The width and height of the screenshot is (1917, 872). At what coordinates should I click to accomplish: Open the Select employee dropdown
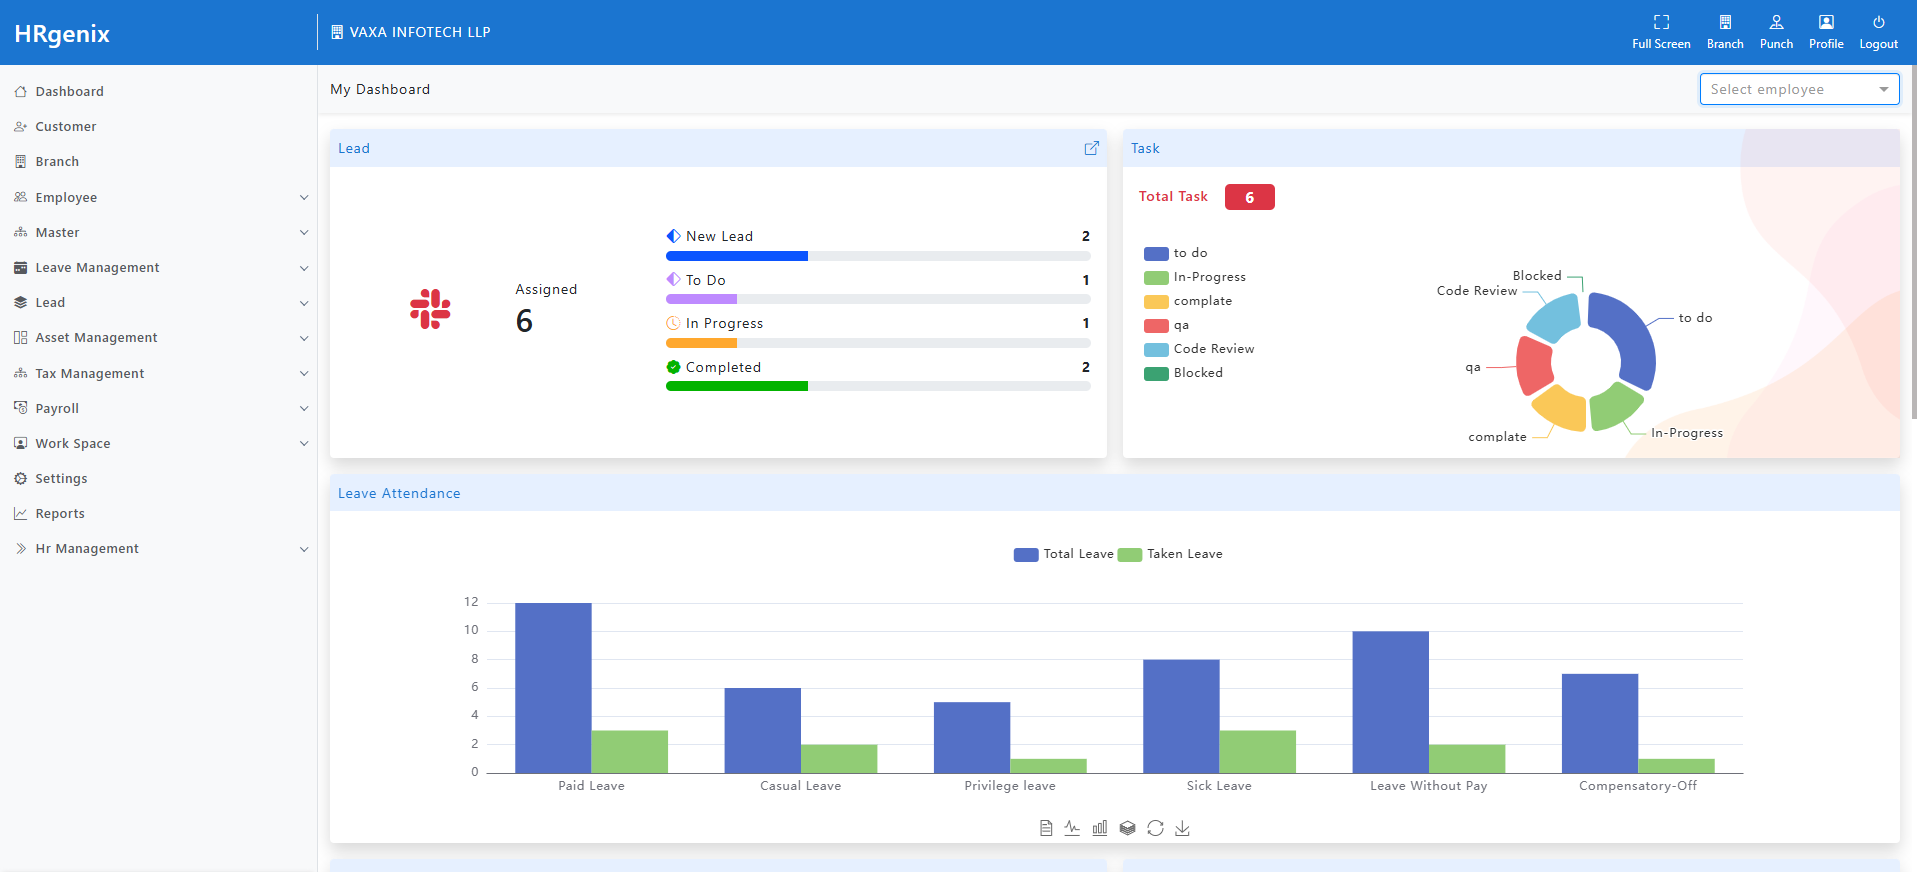pos(1798,89)
